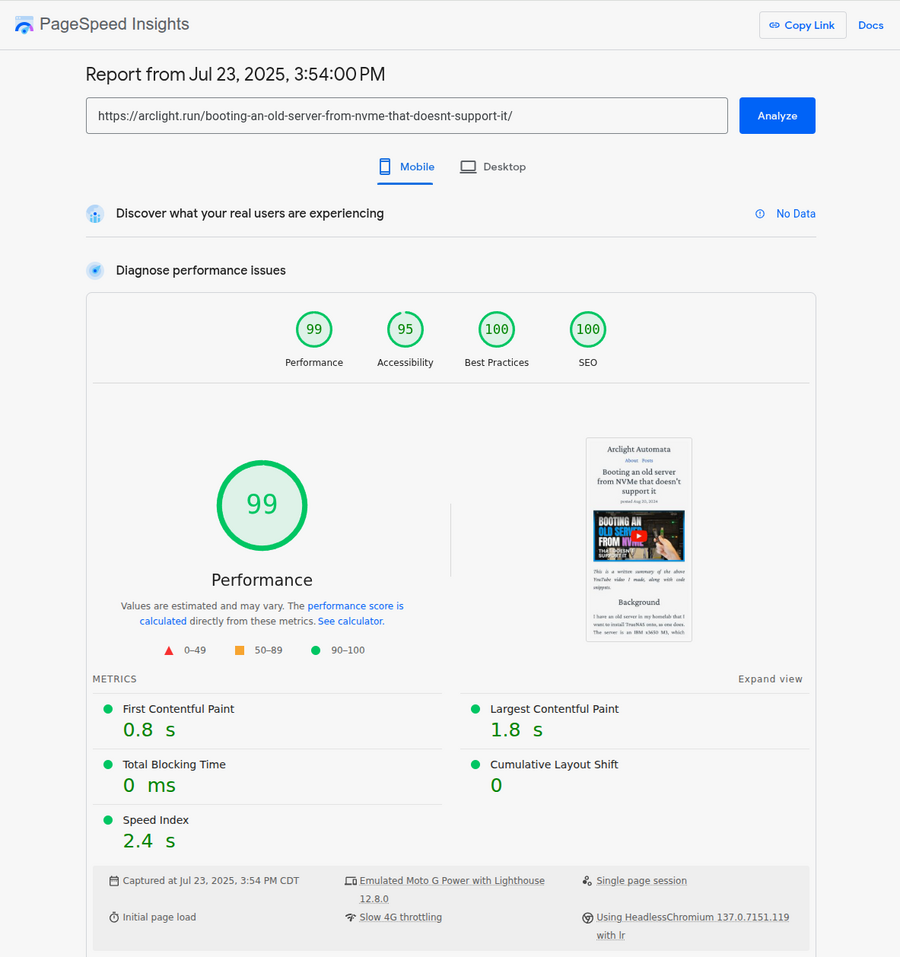Open the See calculator link
The image size is (900, 957).
(x=350, y=621)
